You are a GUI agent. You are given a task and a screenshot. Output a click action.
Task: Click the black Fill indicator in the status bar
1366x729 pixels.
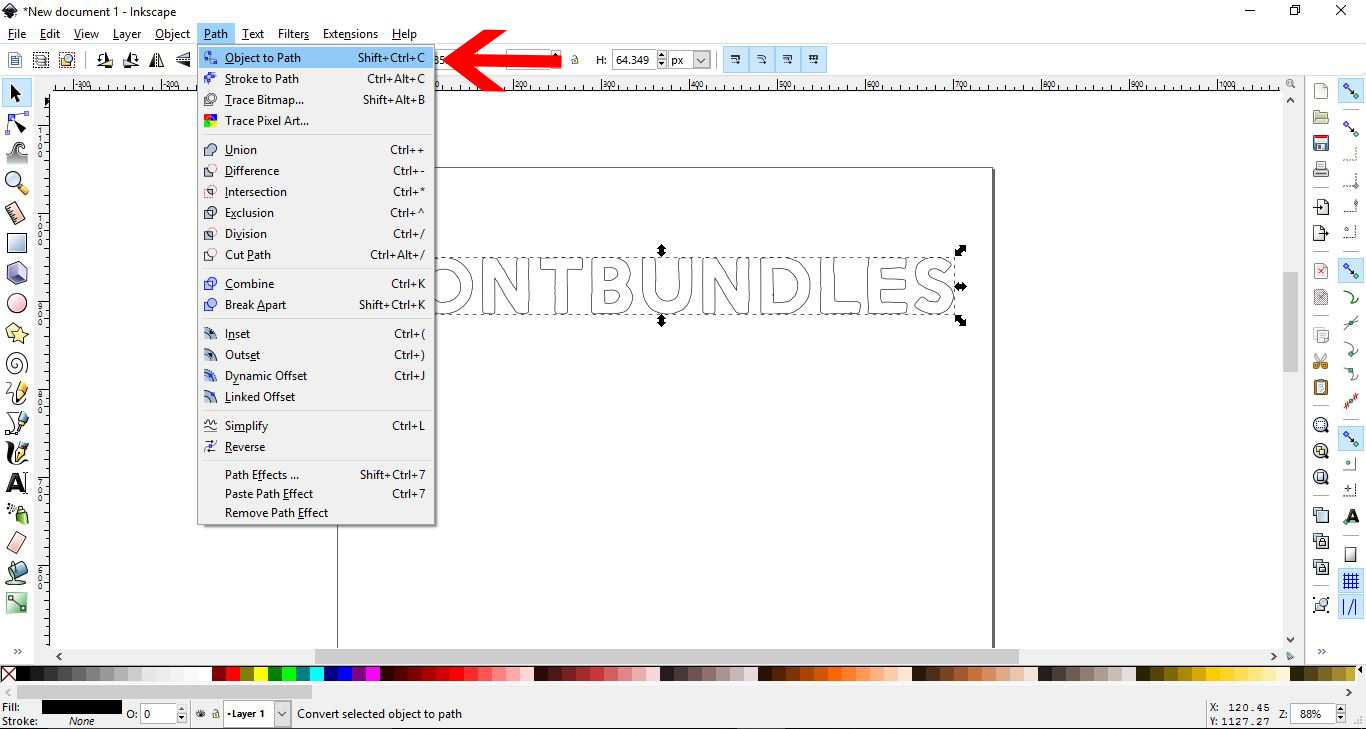(82, 707)
